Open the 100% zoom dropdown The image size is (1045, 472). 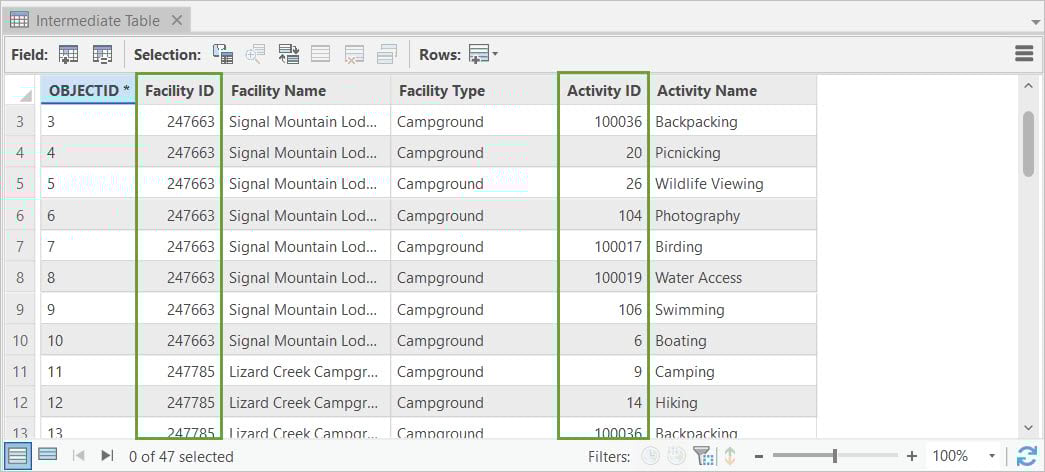[x=992, y=456]
